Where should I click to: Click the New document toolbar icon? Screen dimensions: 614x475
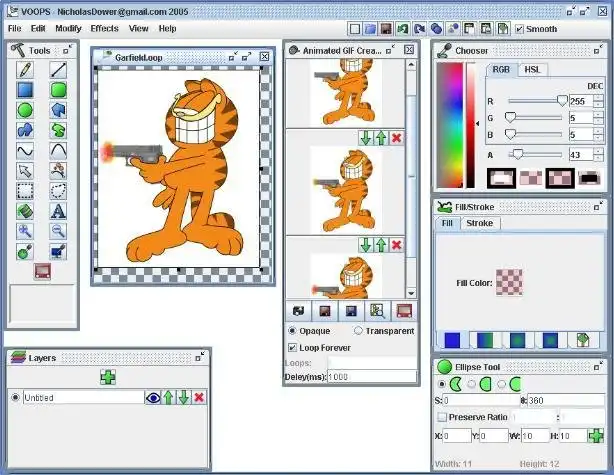point(355,29)
